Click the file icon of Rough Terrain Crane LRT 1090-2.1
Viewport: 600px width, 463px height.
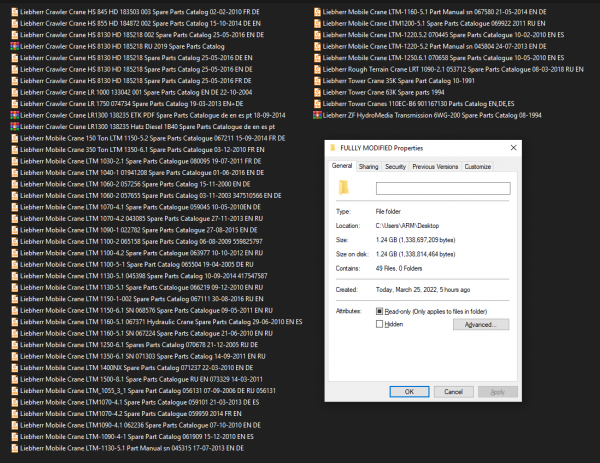click(317, 69)
